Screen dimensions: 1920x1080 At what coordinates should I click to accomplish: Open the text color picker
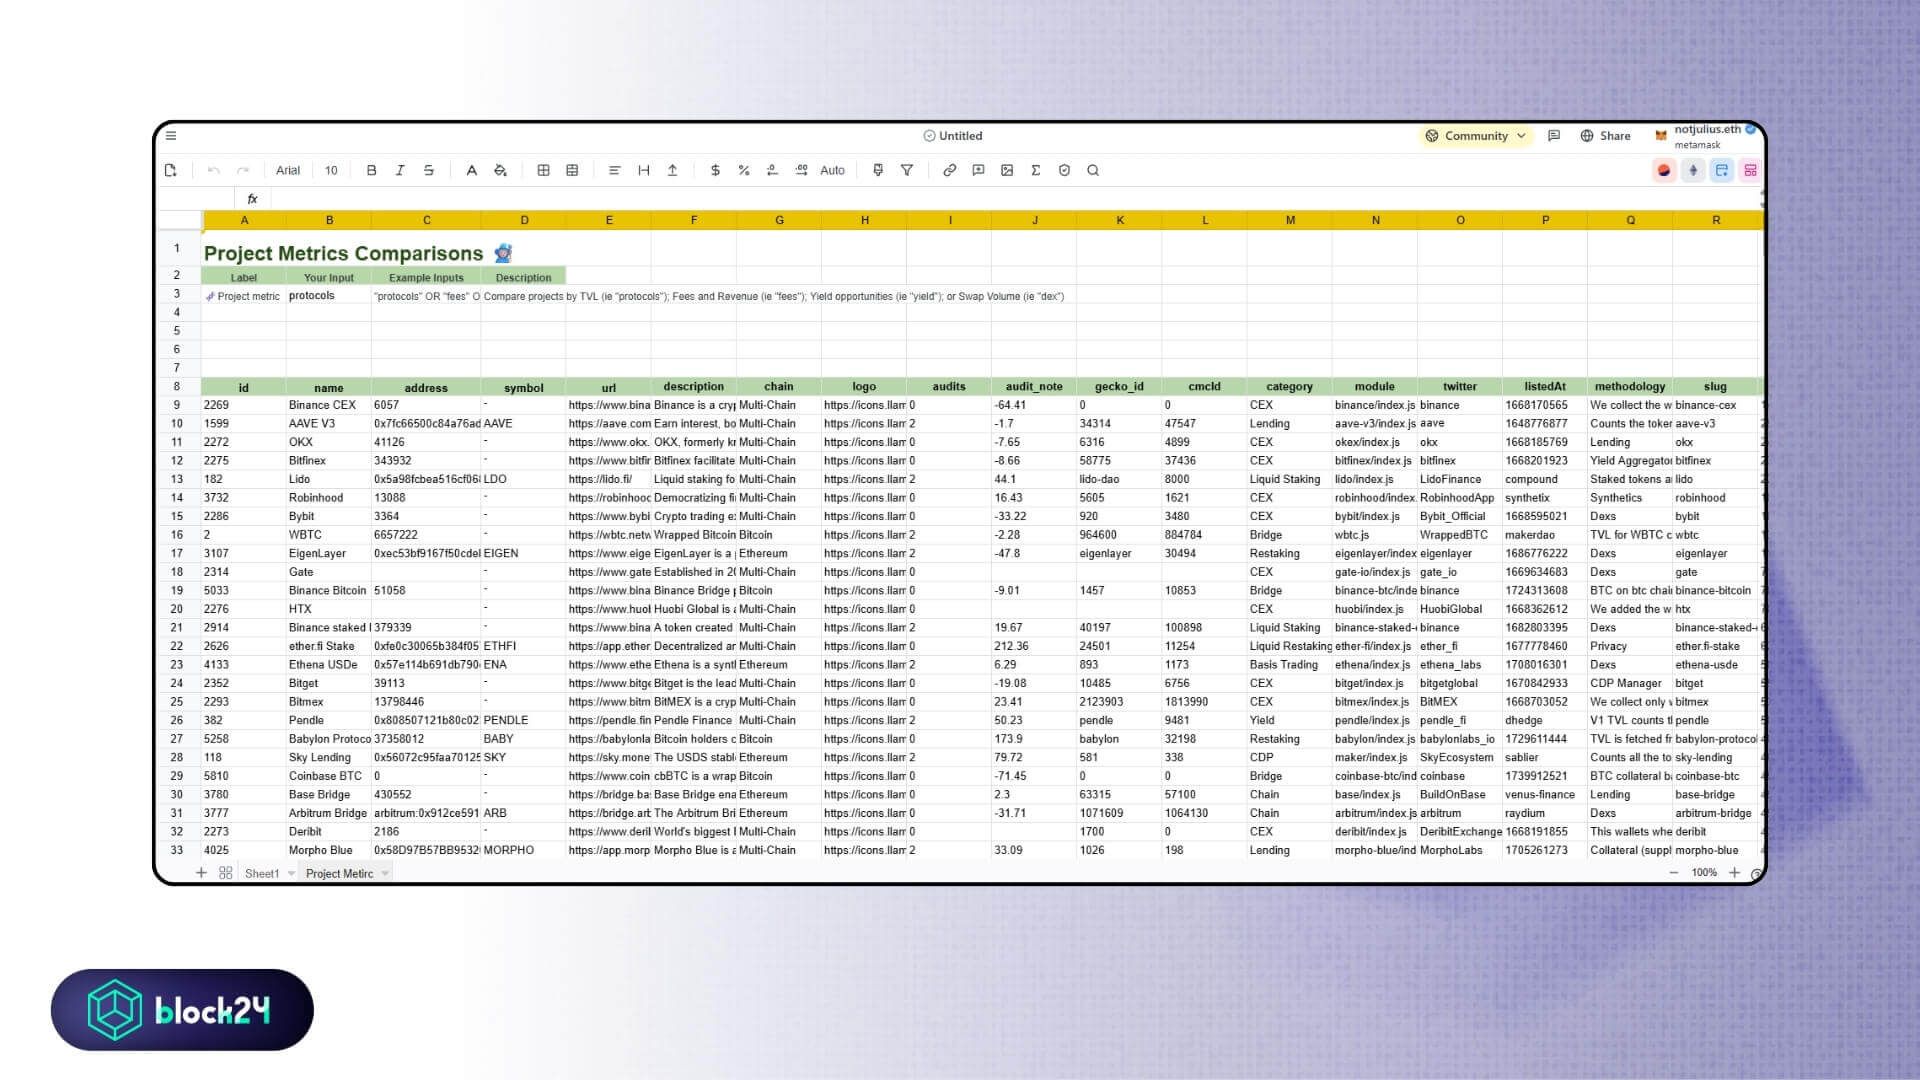[471, 170]
